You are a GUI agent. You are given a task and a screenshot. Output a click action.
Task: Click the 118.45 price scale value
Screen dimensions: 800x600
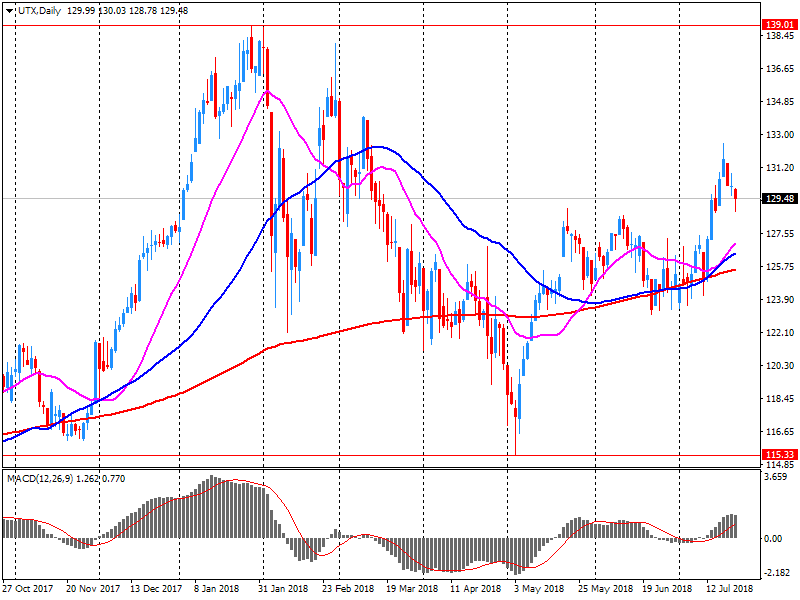coord(780,398)
